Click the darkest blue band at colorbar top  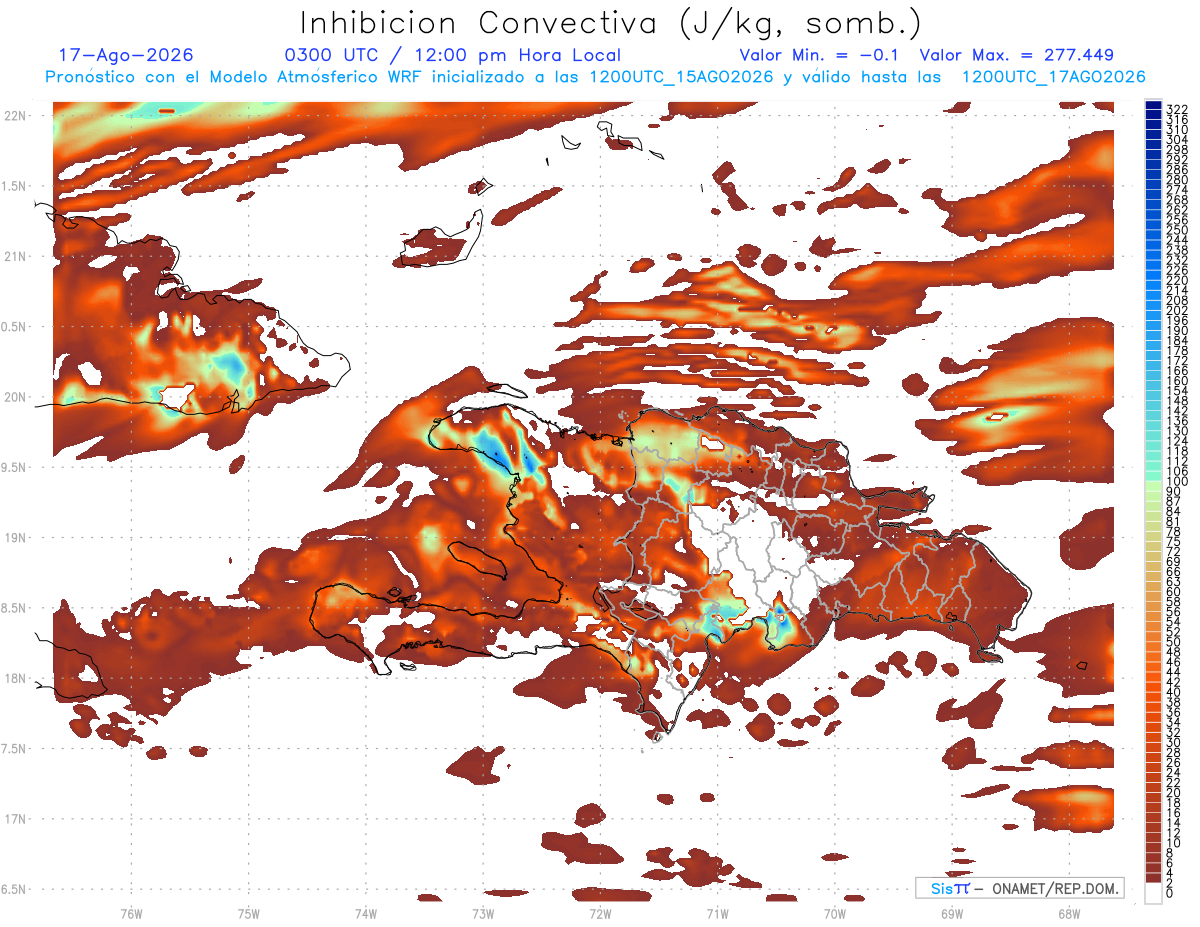[x=1154, y=105]
